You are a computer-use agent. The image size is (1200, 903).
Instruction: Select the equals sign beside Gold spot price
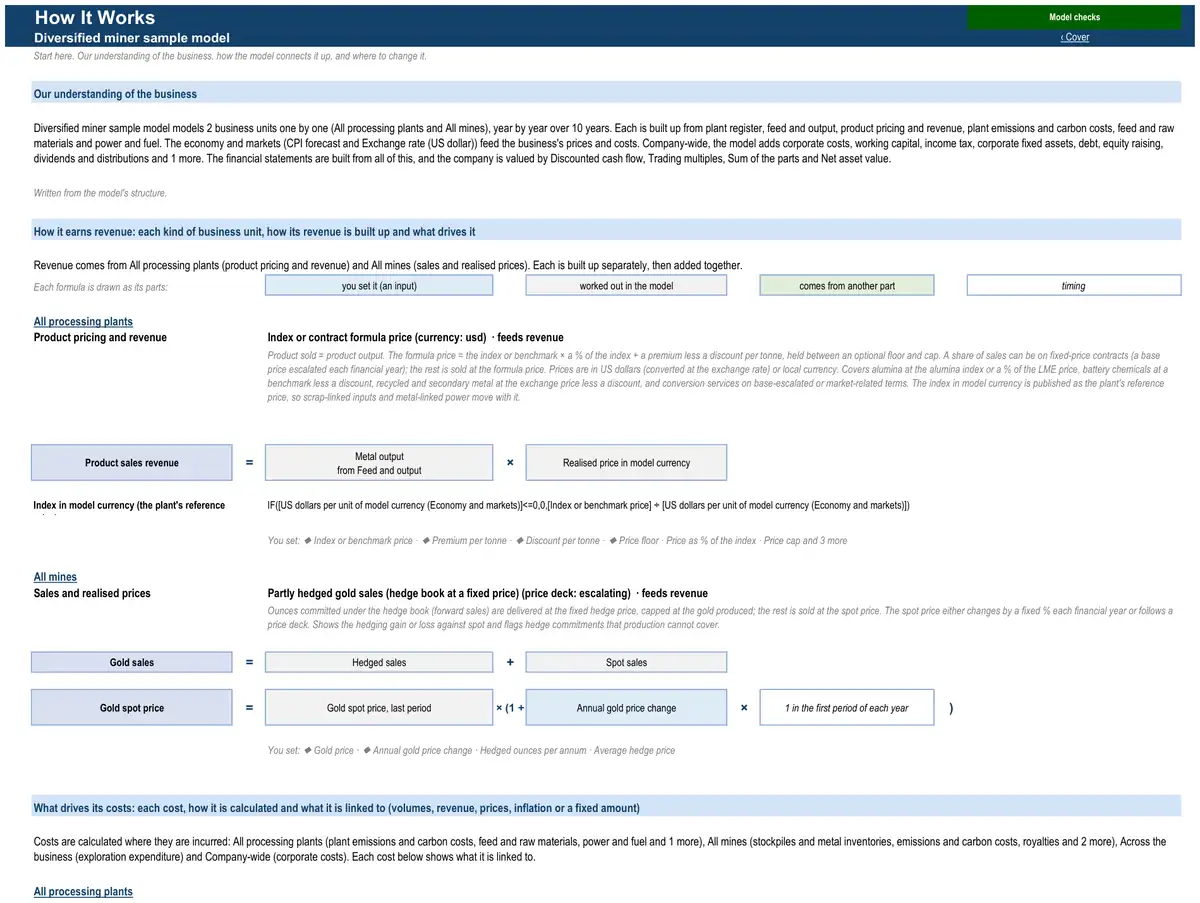tap(249, 708)
